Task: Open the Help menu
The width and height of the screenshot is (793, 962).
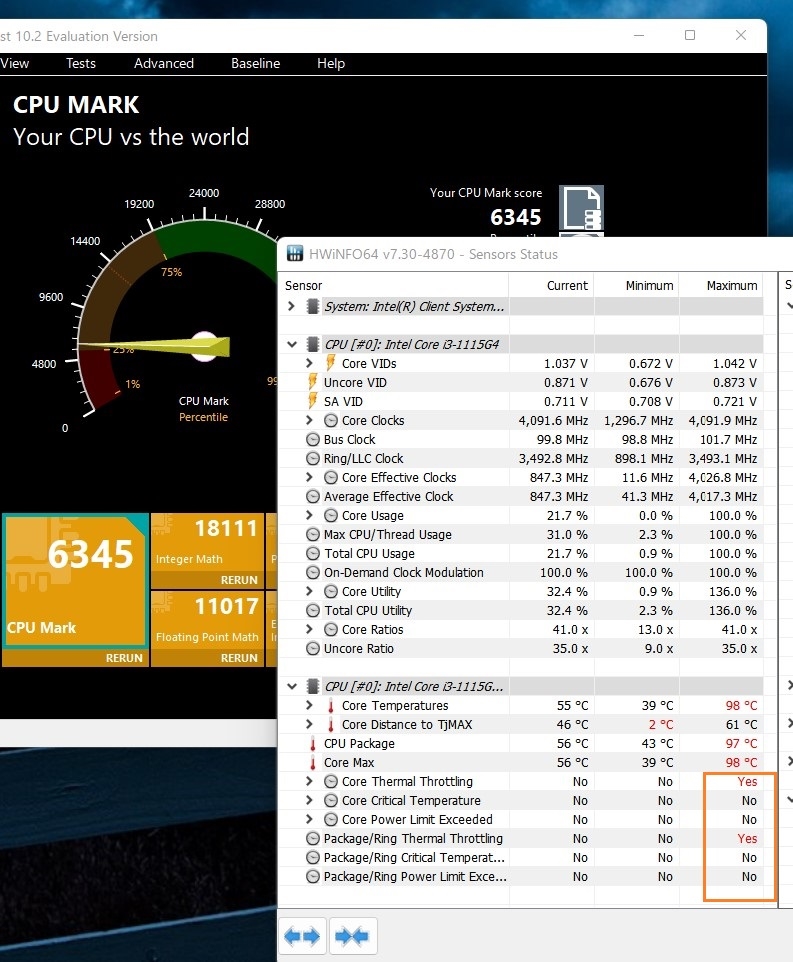Action: (331, 63)
